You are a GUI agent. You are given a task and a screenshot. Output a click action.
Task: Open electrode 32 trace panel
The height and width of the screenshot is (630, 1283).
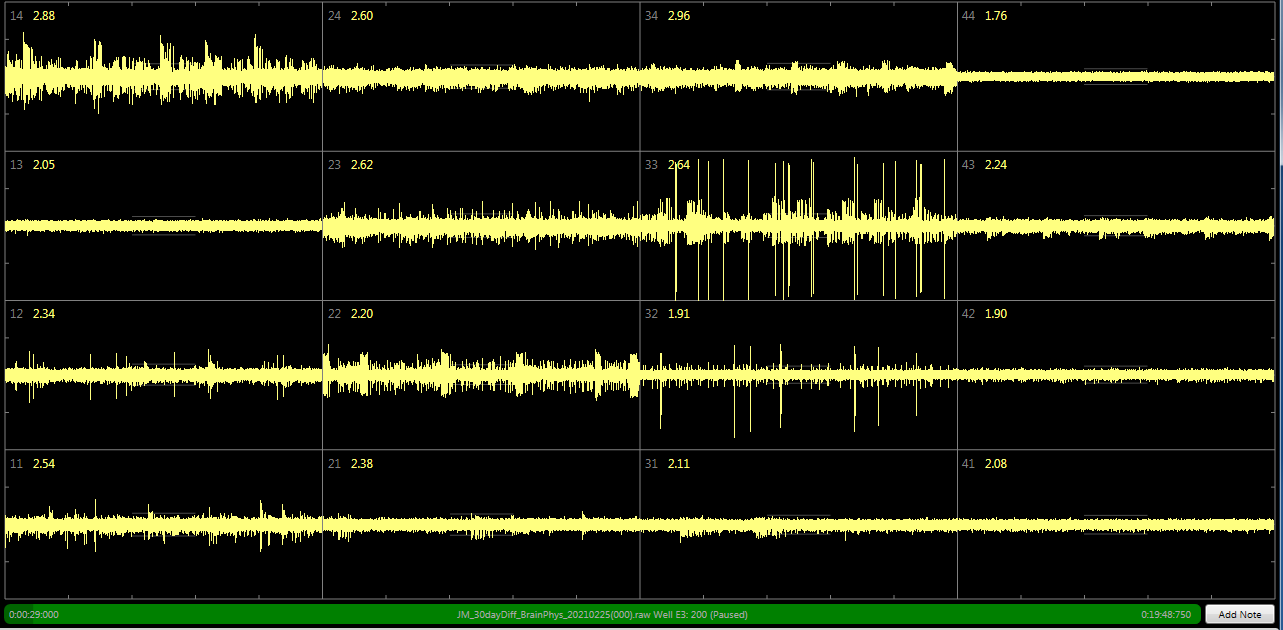798,375
